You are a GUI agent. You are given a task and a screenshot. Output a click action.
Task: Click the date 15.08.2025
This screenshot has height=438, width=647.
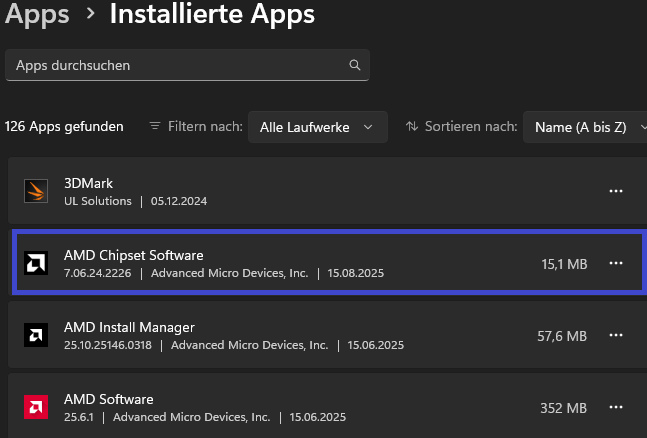[x=356, y=273]
